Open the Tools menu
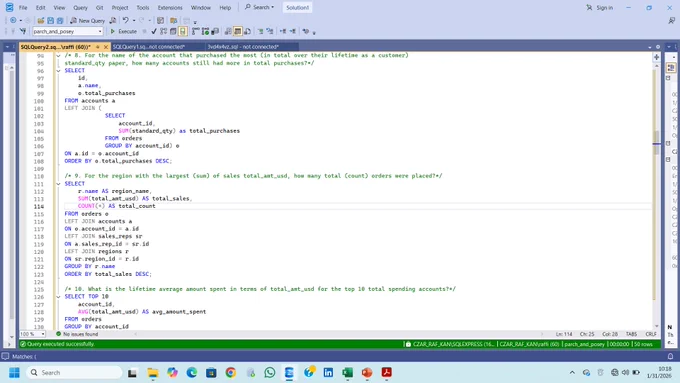This screenshot has height=383, width=680. pos(143,7)
